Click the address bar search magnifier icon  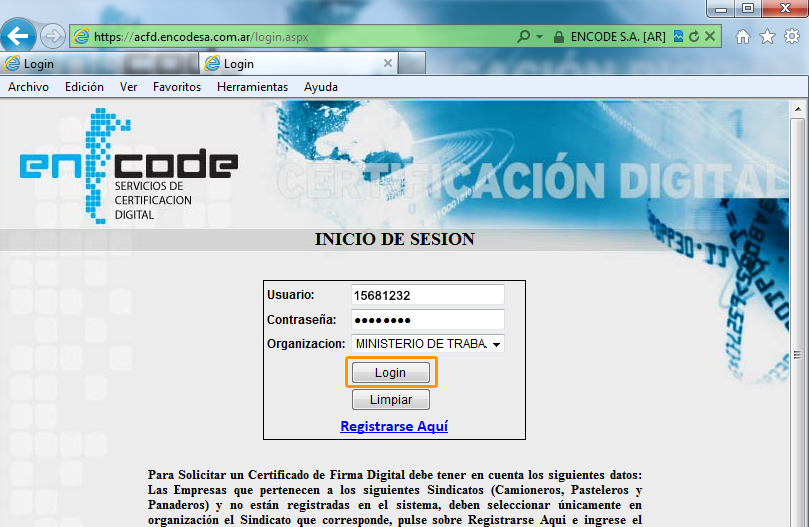524,36
